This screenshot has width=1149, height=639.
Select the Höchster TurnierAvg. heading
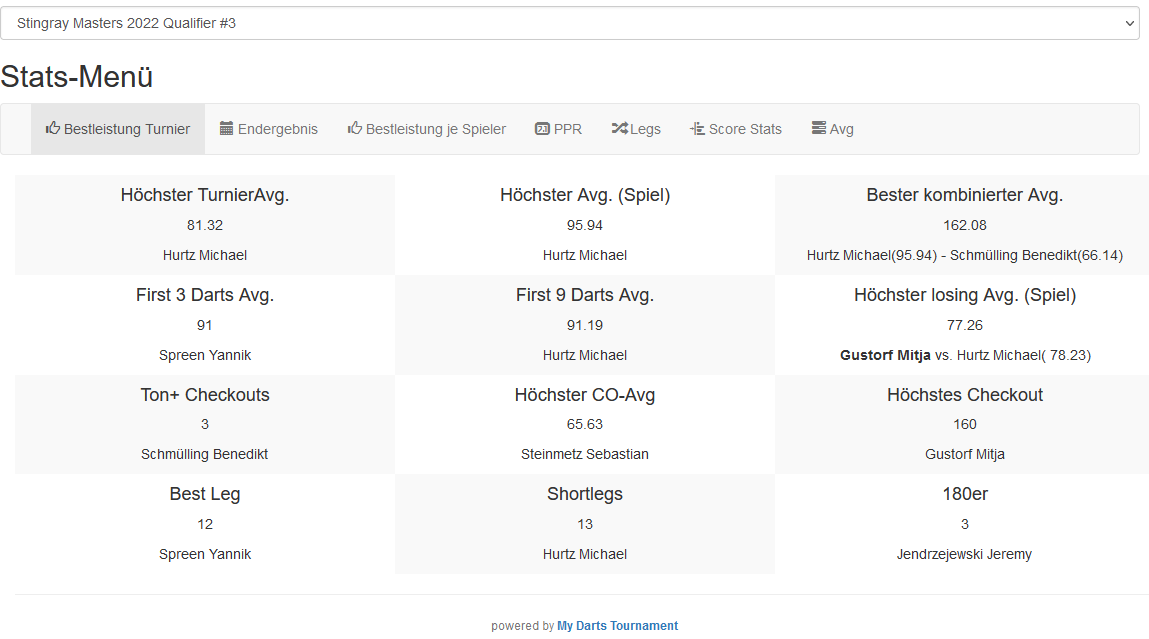click(x=205, y=195)
